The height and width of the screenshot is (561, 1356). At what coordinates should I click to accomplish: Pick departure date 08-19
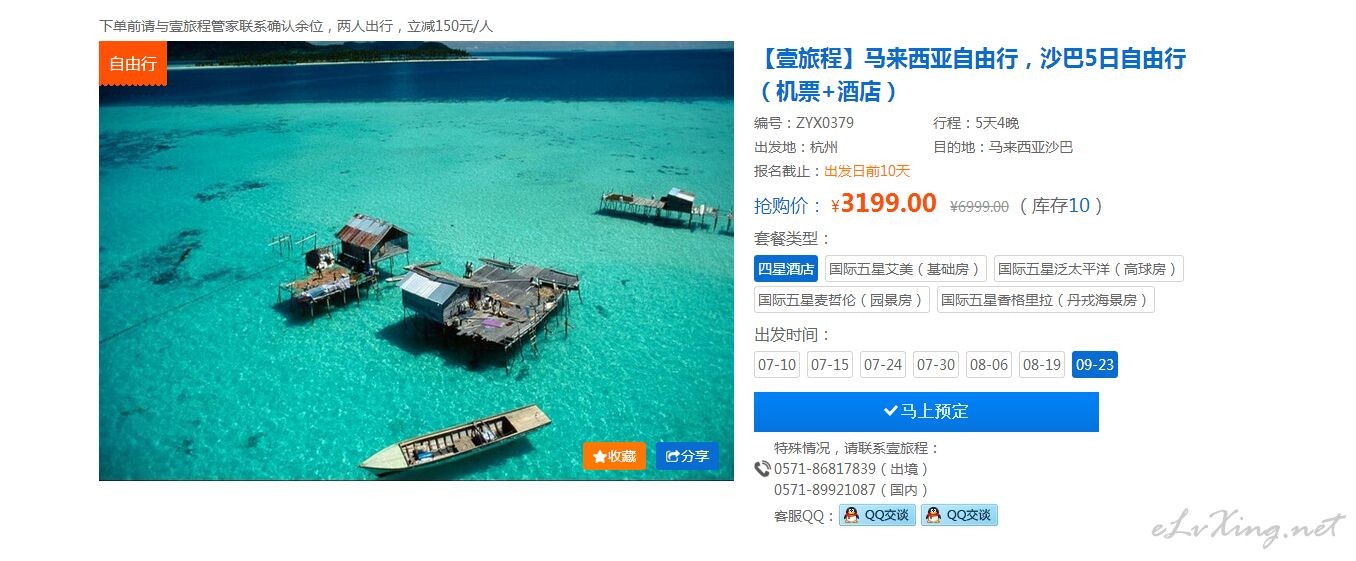pyautogui.click(x=1042, y=365)
